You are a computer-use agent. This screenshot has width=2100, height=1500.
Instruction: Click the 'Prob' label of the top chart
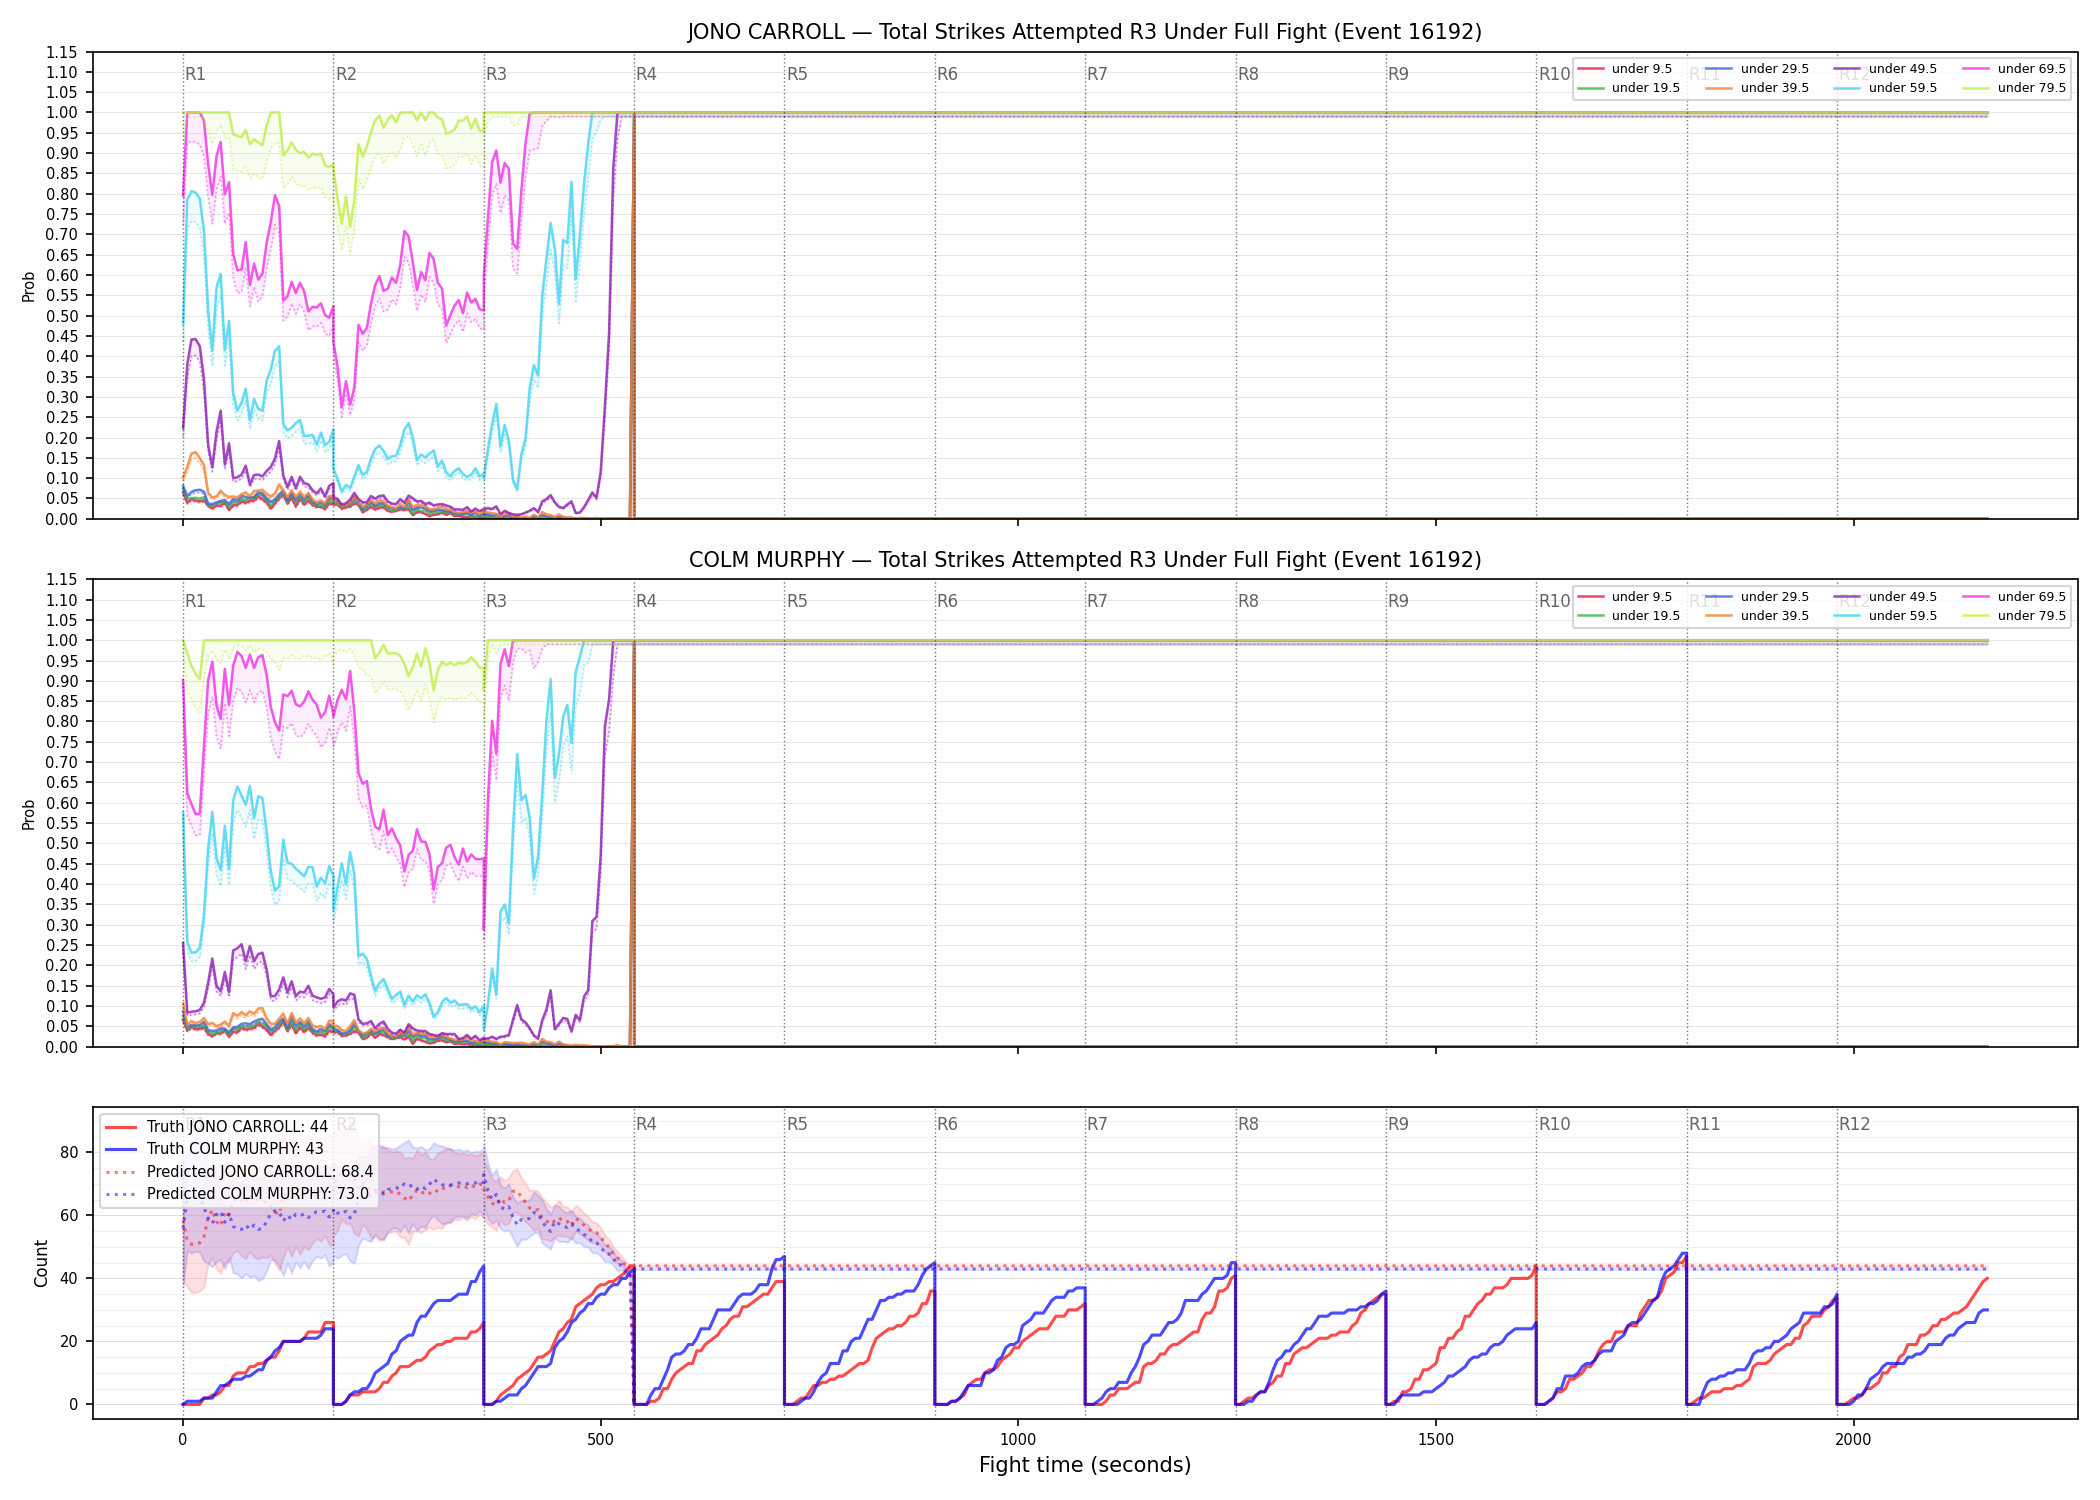(29, 286)
